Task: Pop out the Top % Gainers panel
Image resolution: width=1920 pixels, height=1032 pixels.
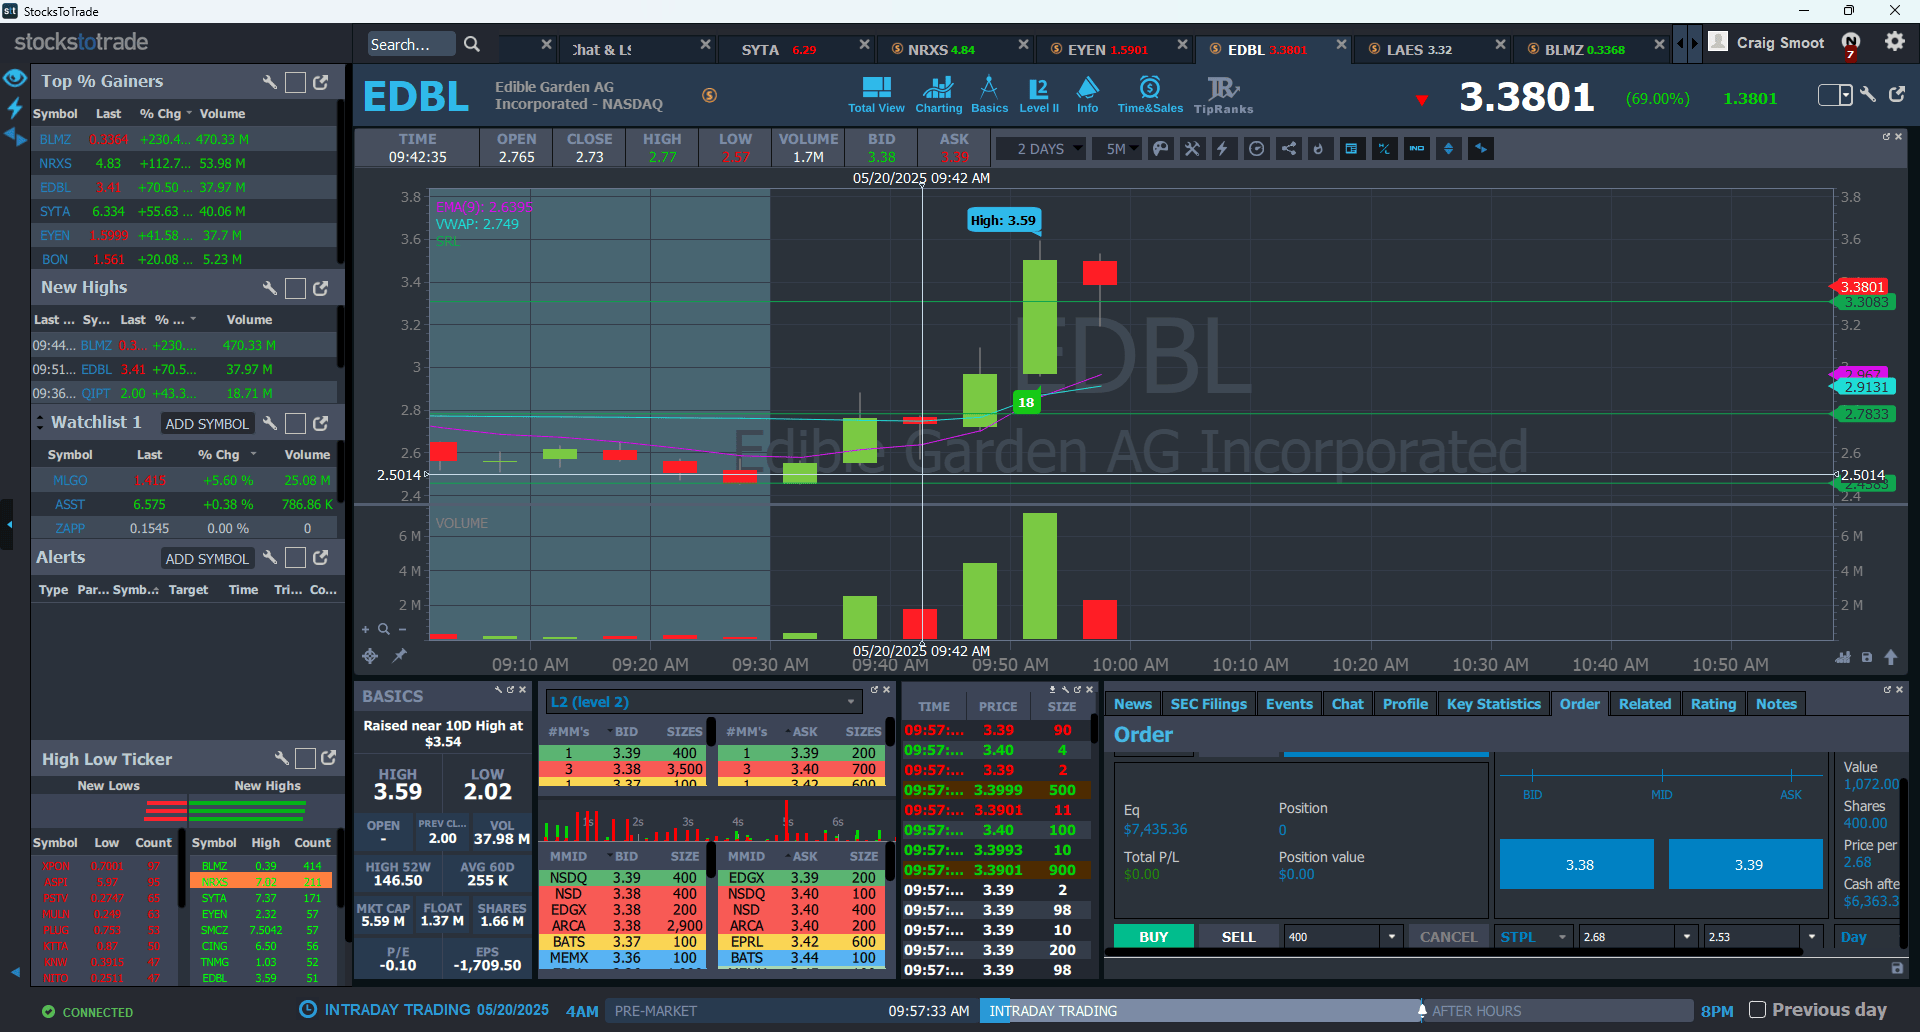Action: tap(321, 82)
